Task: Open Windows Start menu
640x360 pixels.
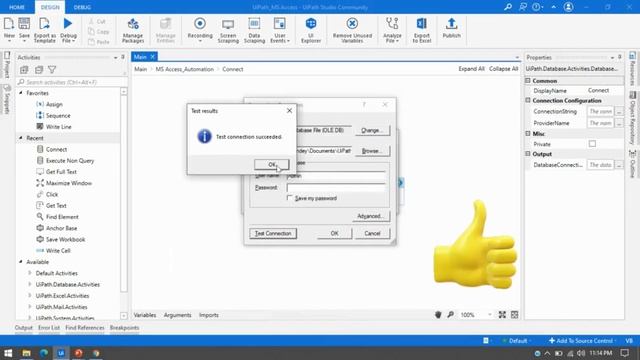Action: pyautogui.click(x=8, y=353)
